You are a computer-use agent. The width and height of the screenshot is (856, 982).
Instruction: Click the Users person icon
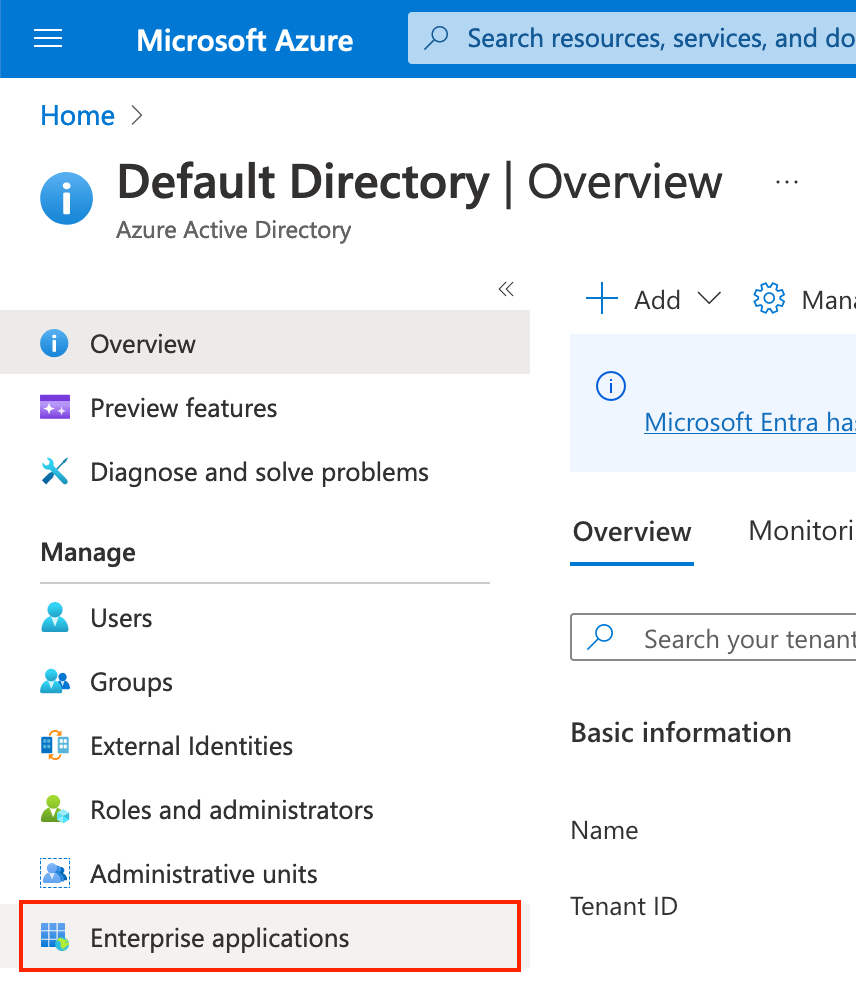(55, 617)
